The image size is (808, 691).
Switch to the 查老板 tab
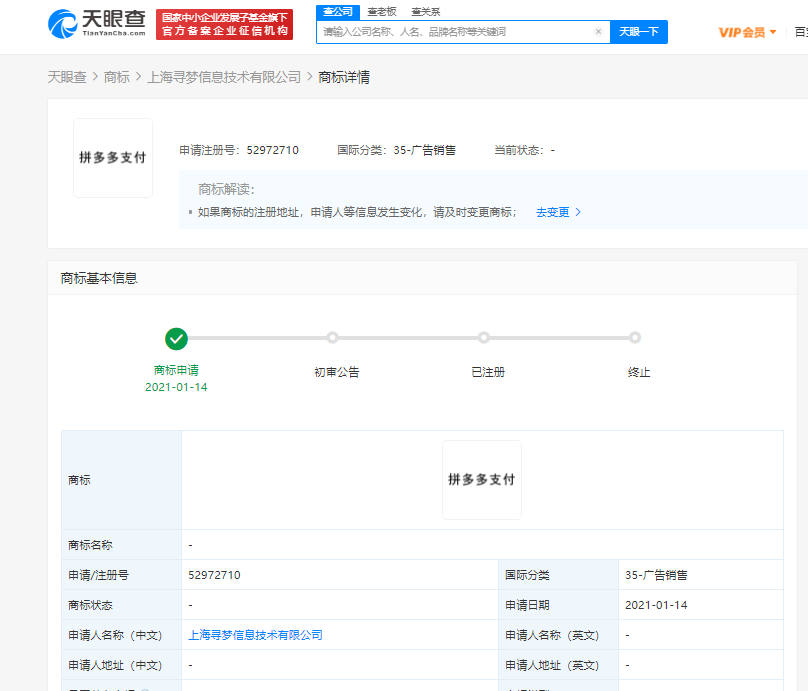coord(381,11)
